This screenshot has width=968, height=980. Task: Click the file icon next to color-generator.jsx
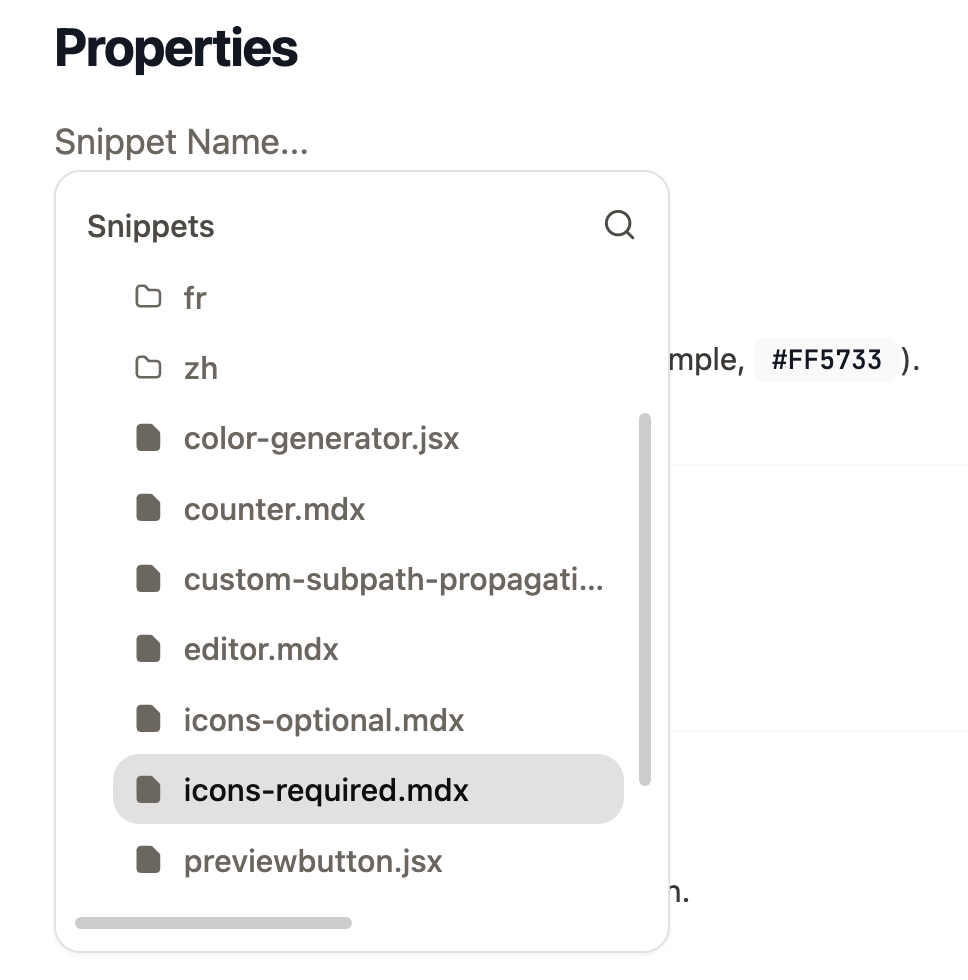148,437
